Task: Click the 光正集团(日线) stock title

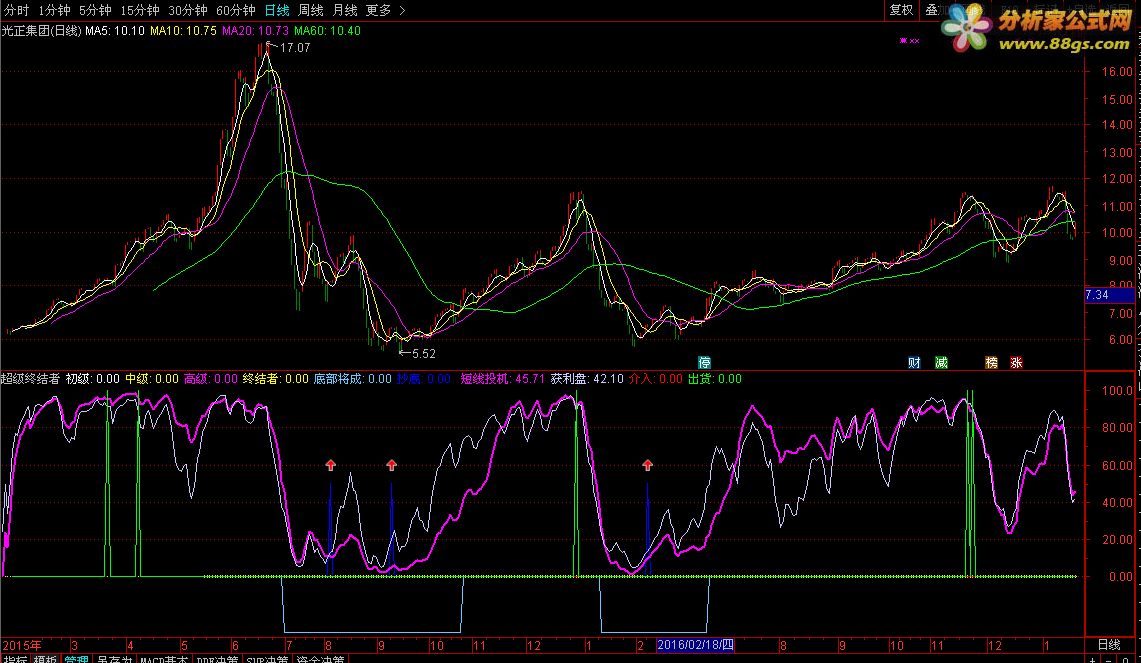Action: [x=41, y=31]
